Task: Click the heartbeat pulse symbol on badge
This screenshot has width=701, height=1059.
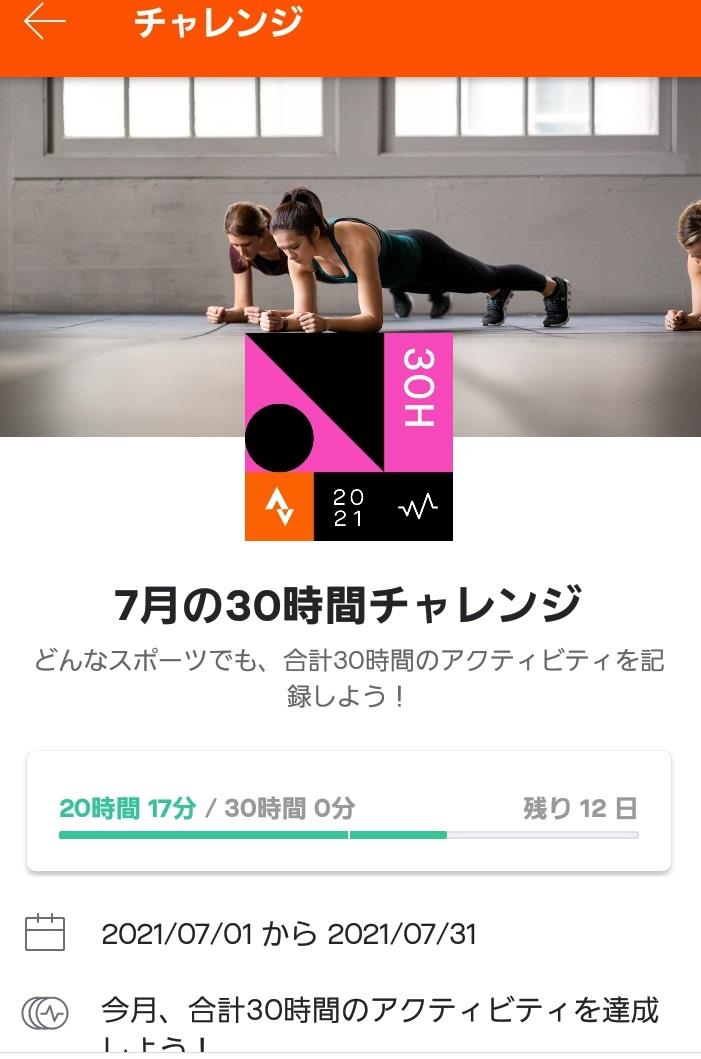Action: point(417,507)
